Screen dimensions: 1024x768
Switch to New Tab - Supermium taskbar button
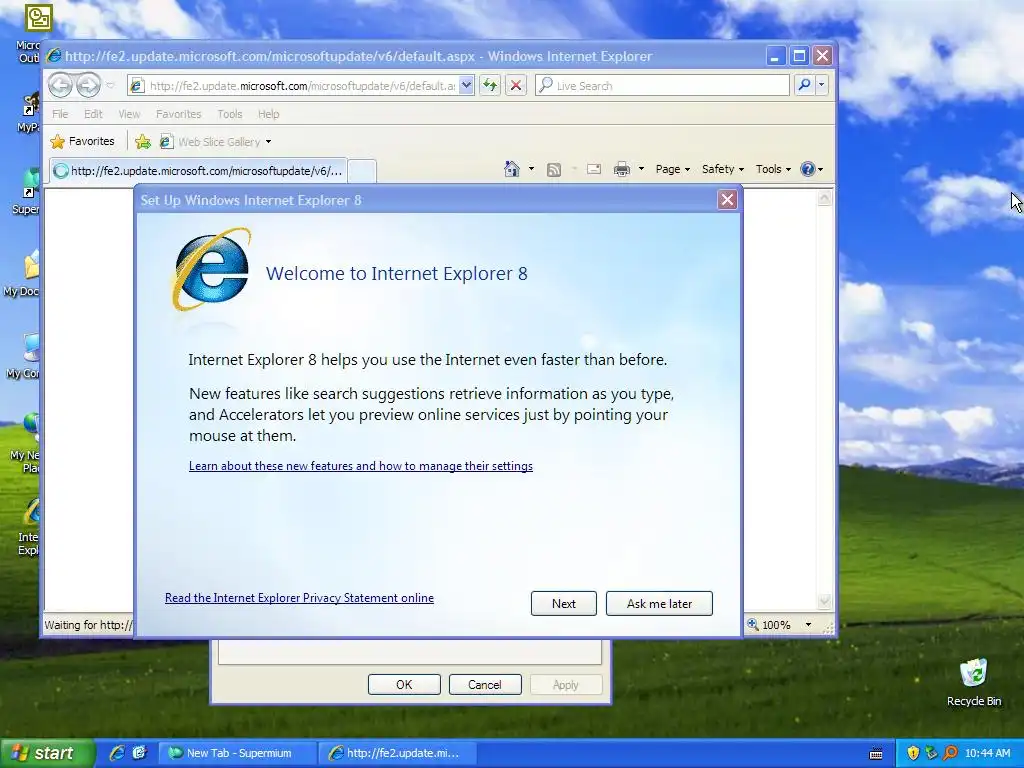(x=238, y=753)
